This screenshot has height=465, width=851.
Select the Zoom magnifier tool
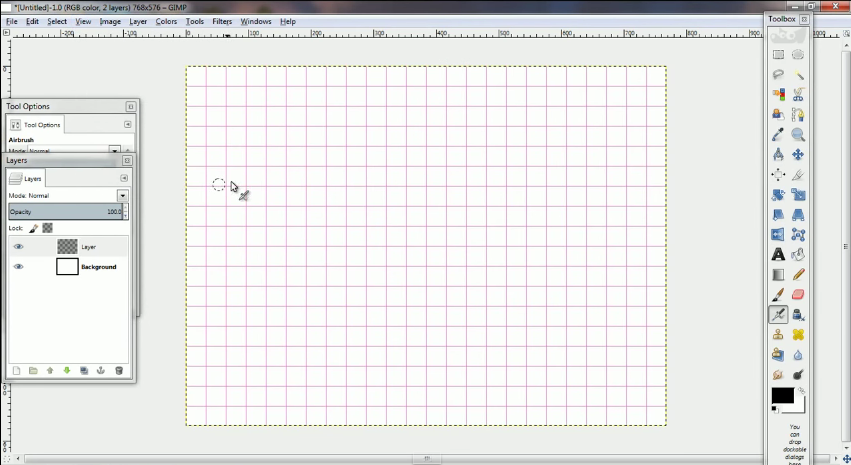(x=798, y=135)
